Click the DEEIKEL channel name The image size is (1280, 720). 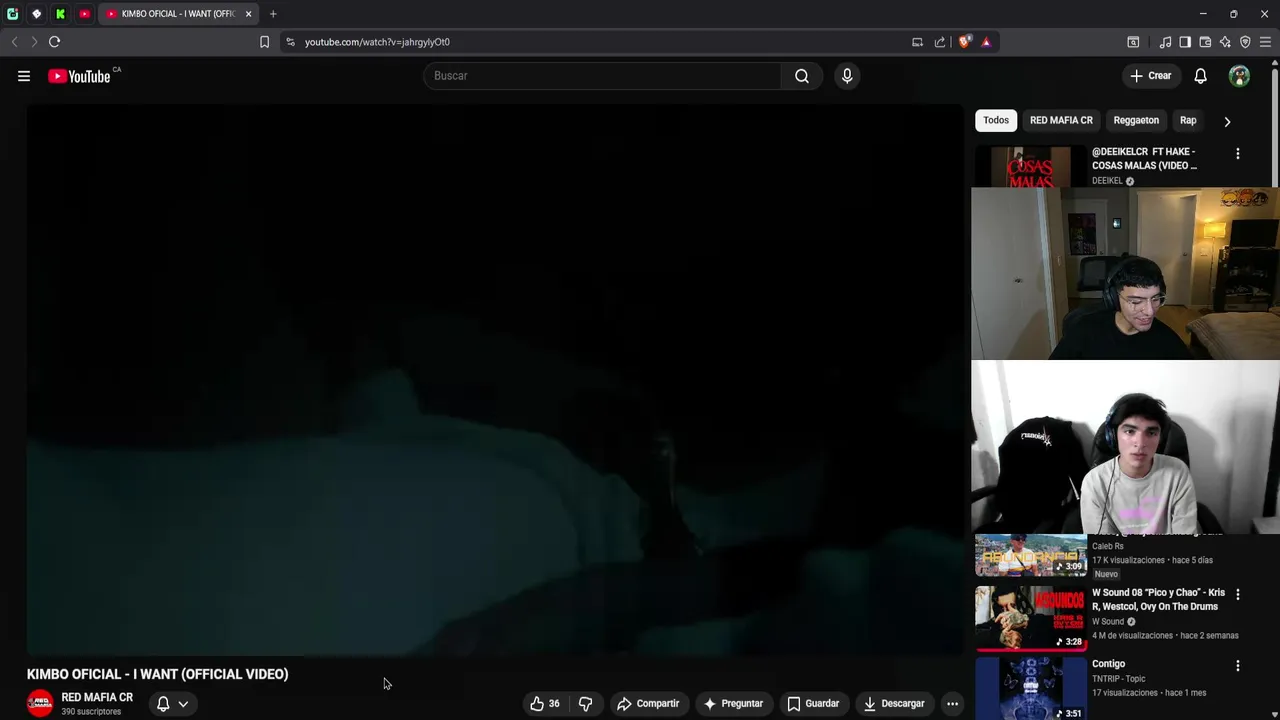(1107, 181)
